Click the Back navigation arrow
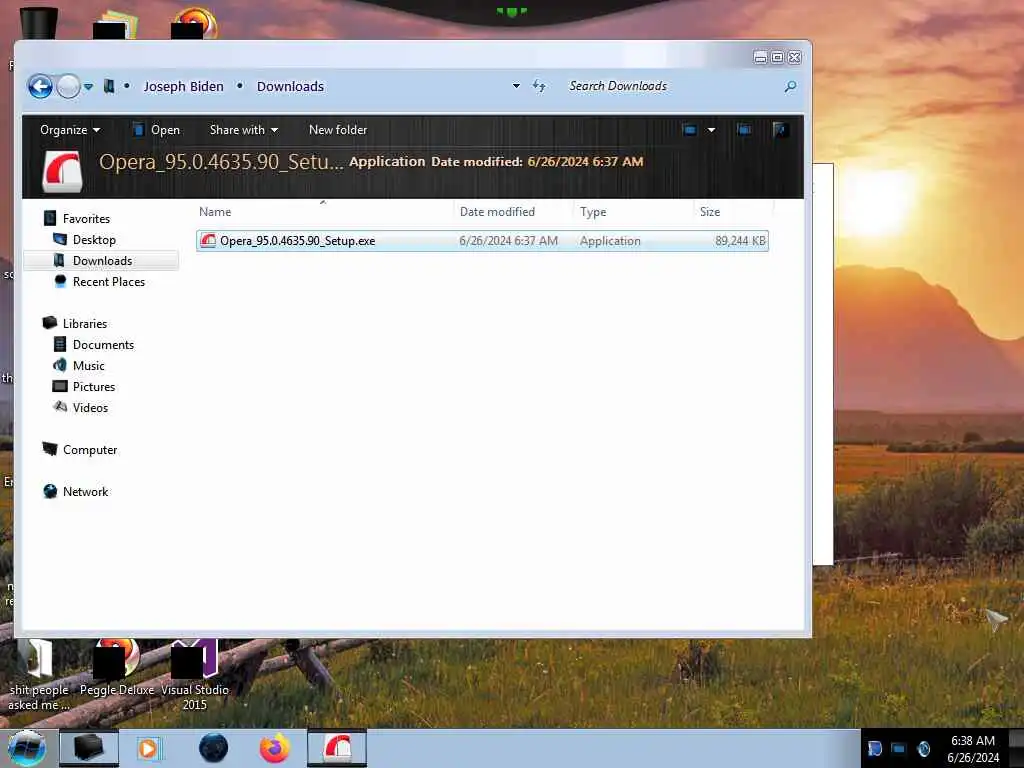Viewport: 1024px width, 768px height. point(40,86)
